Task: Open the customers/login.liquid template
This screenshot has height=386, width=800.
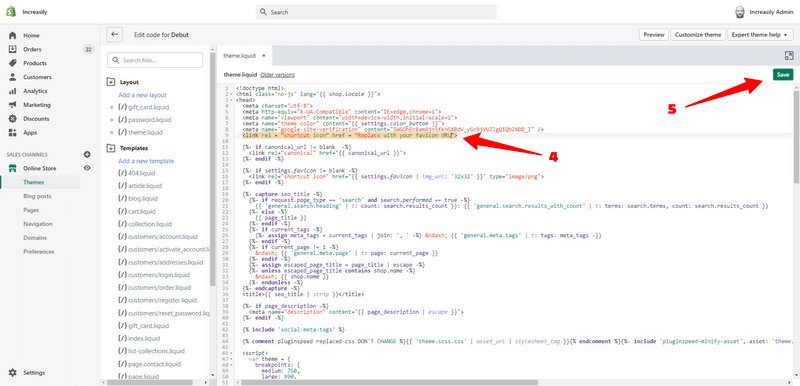Action: [x=154, y=275]
